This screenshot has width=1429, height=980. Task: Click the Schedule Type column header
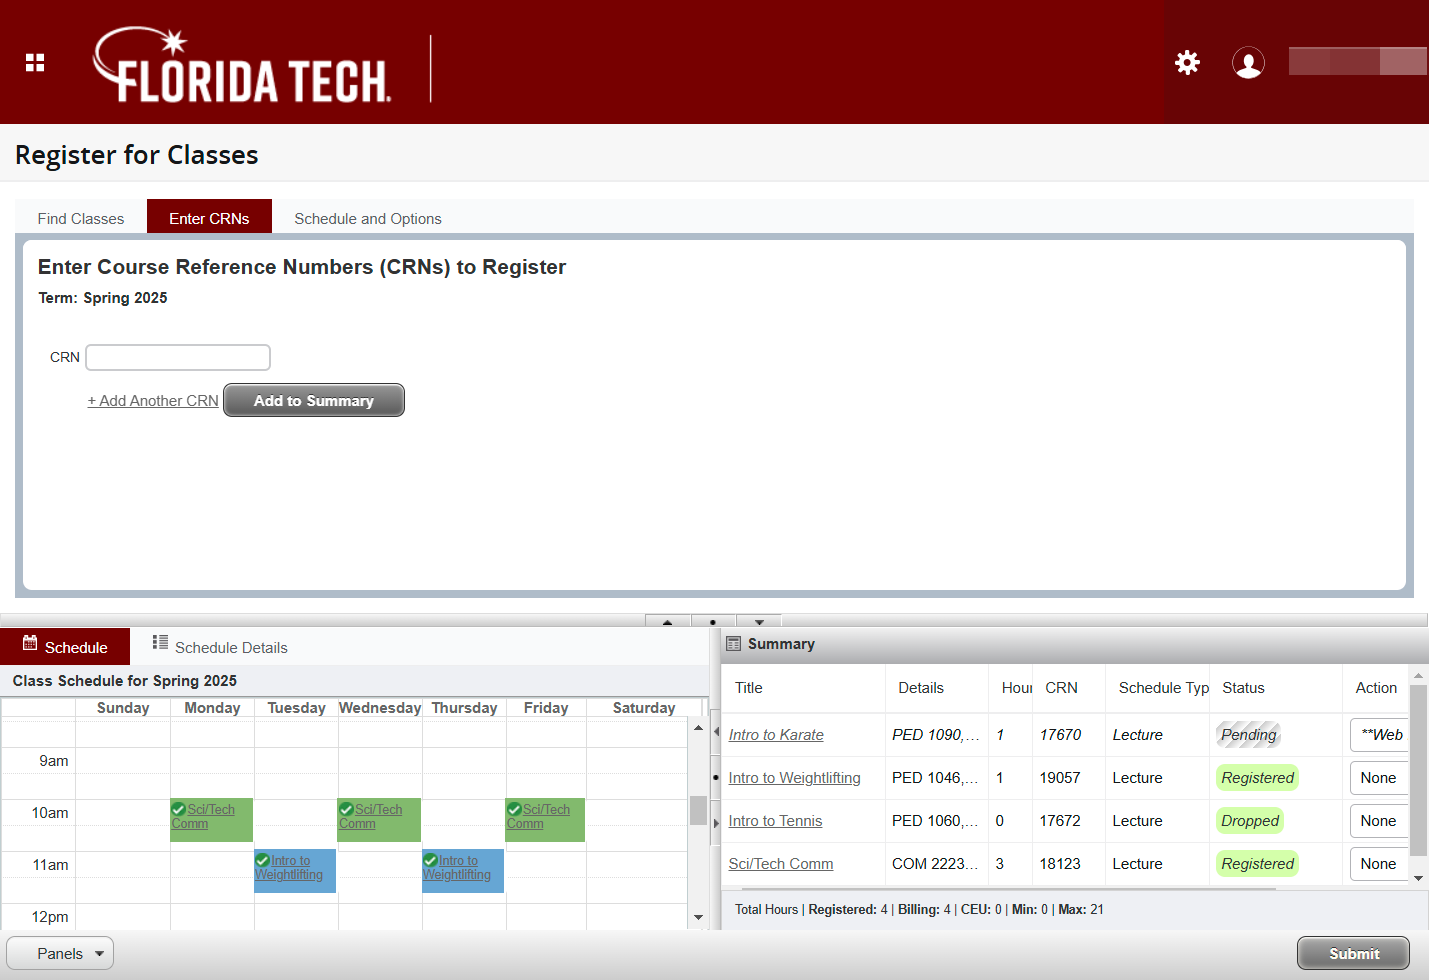coord(1157,688)
